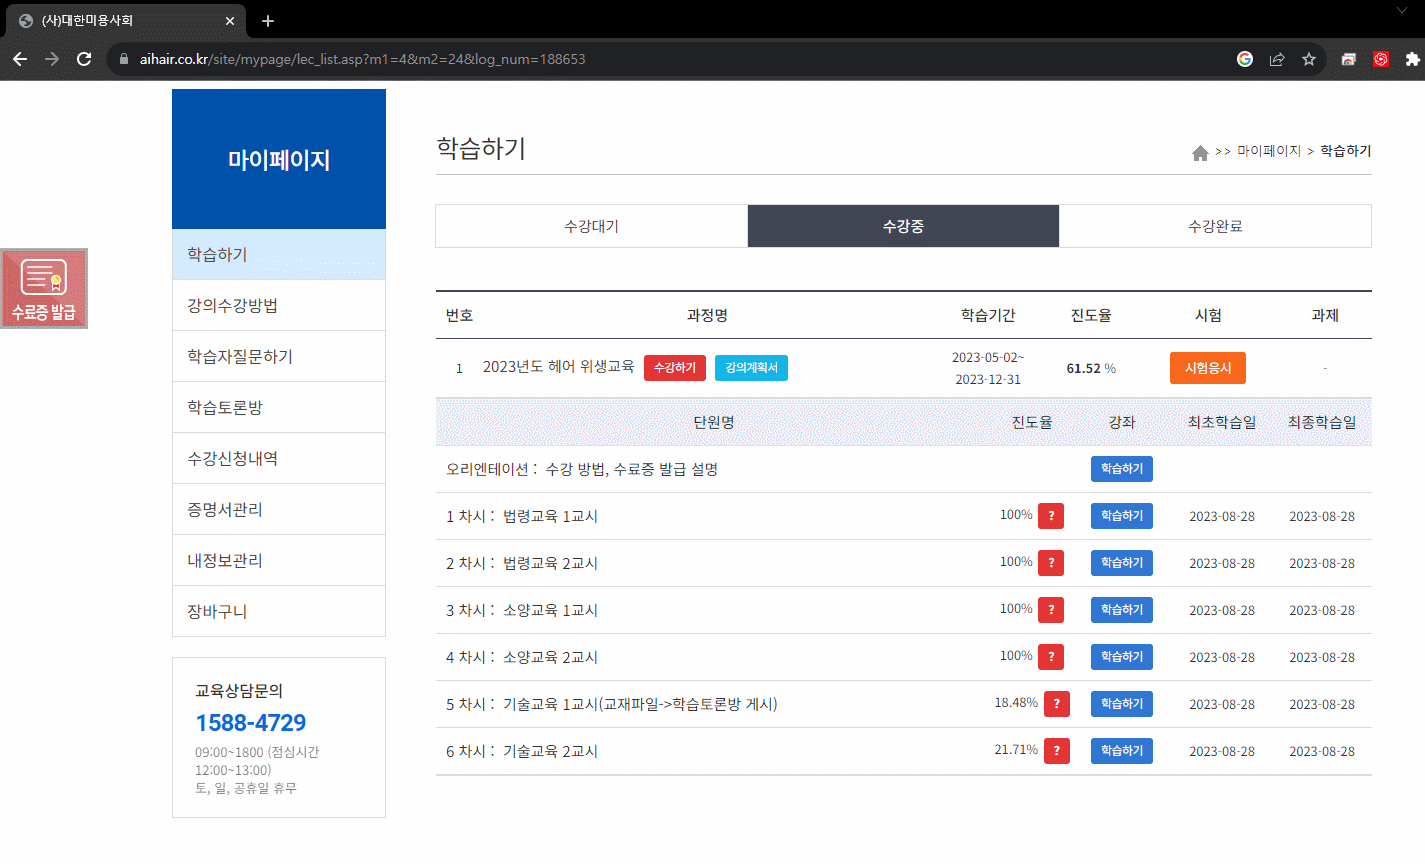Reload the page with refresh icon

(x=84, y=59)
